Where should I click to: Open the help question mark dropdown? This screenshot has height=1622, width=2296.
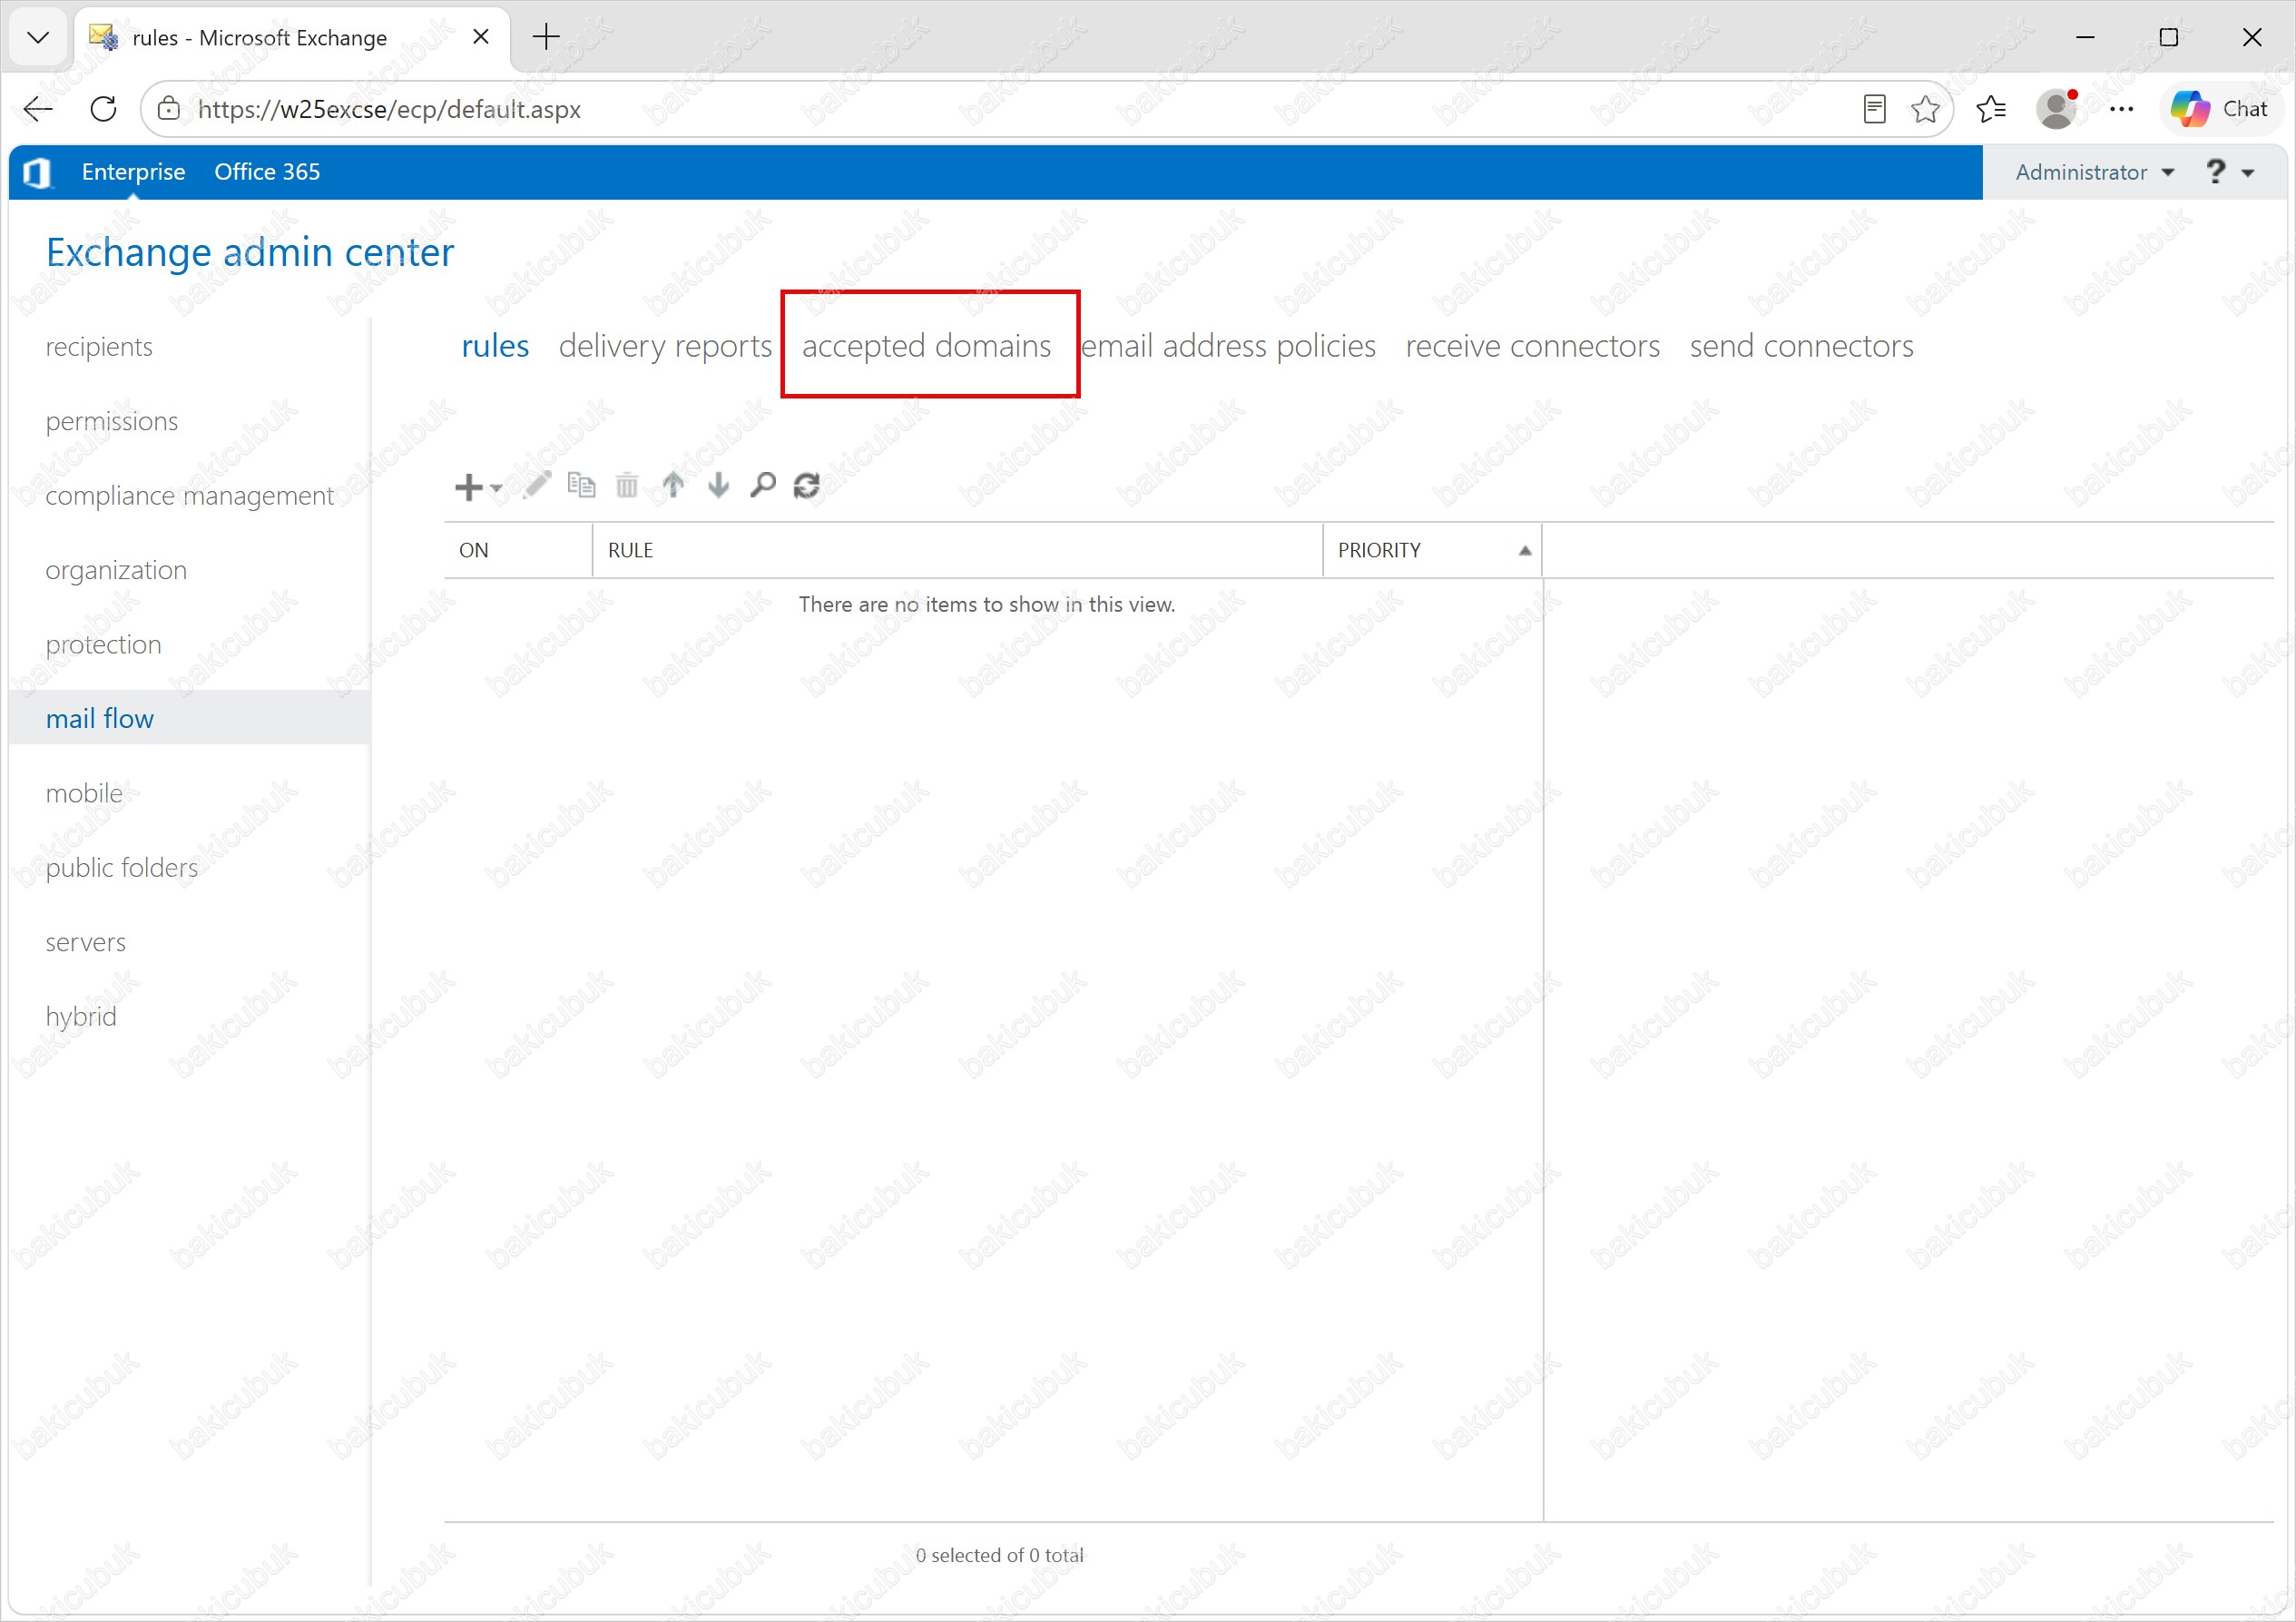[x=2229, y=172]
